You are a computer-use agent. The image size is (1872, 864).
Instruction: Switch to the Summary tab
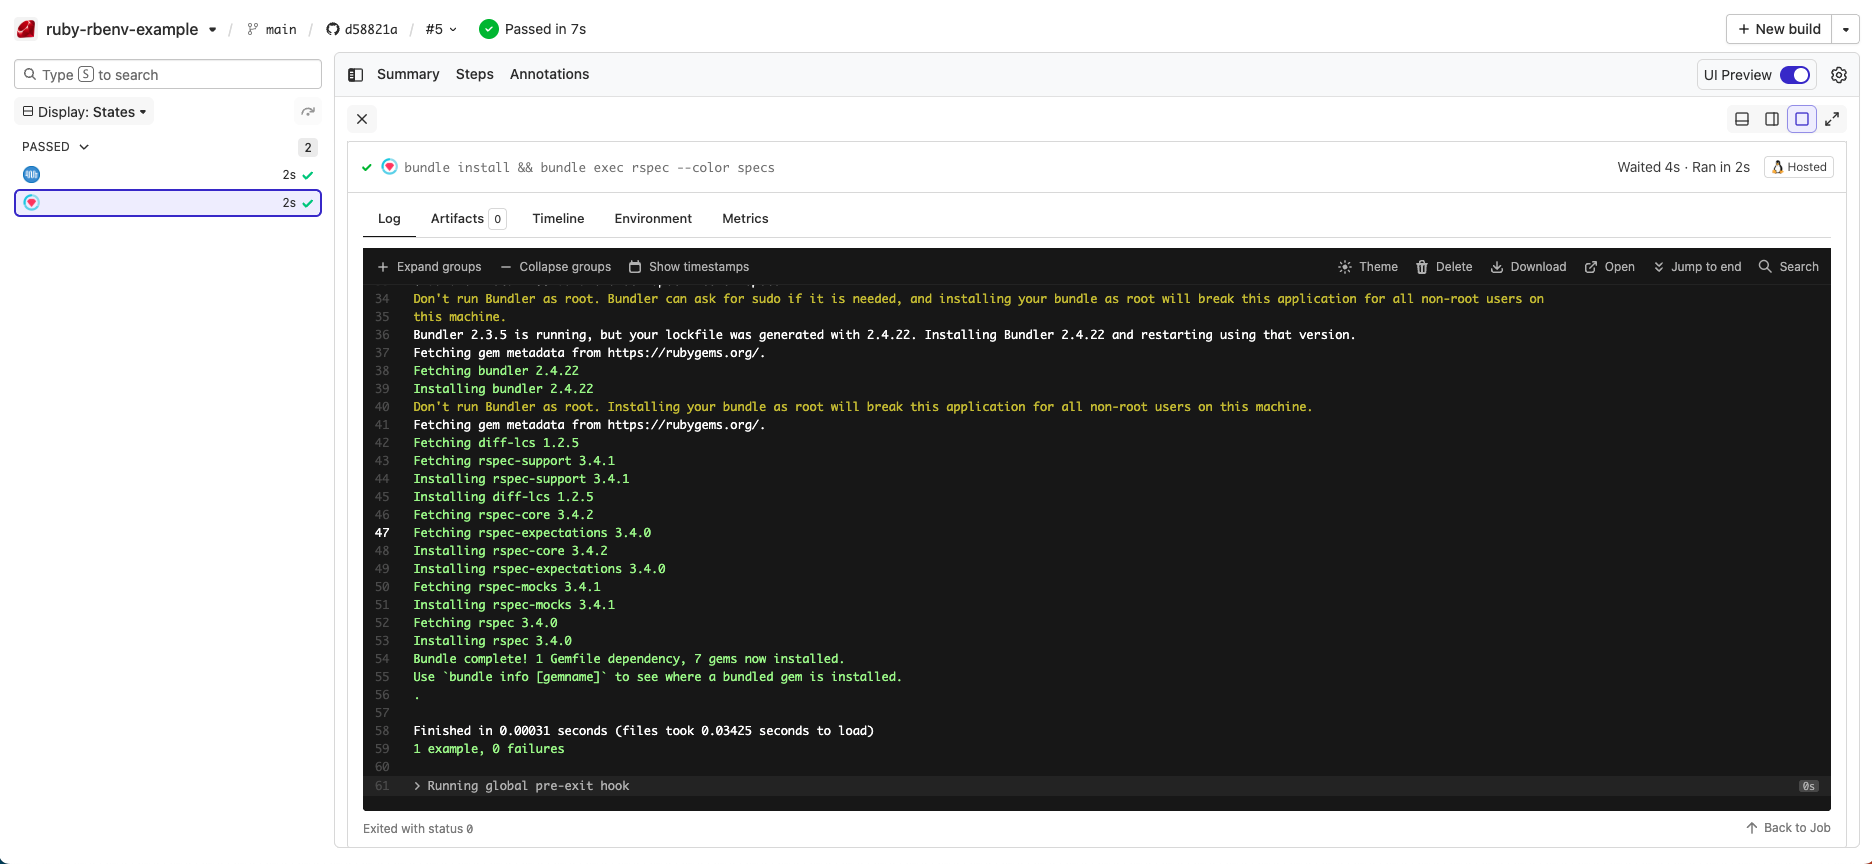coord(408,74)
